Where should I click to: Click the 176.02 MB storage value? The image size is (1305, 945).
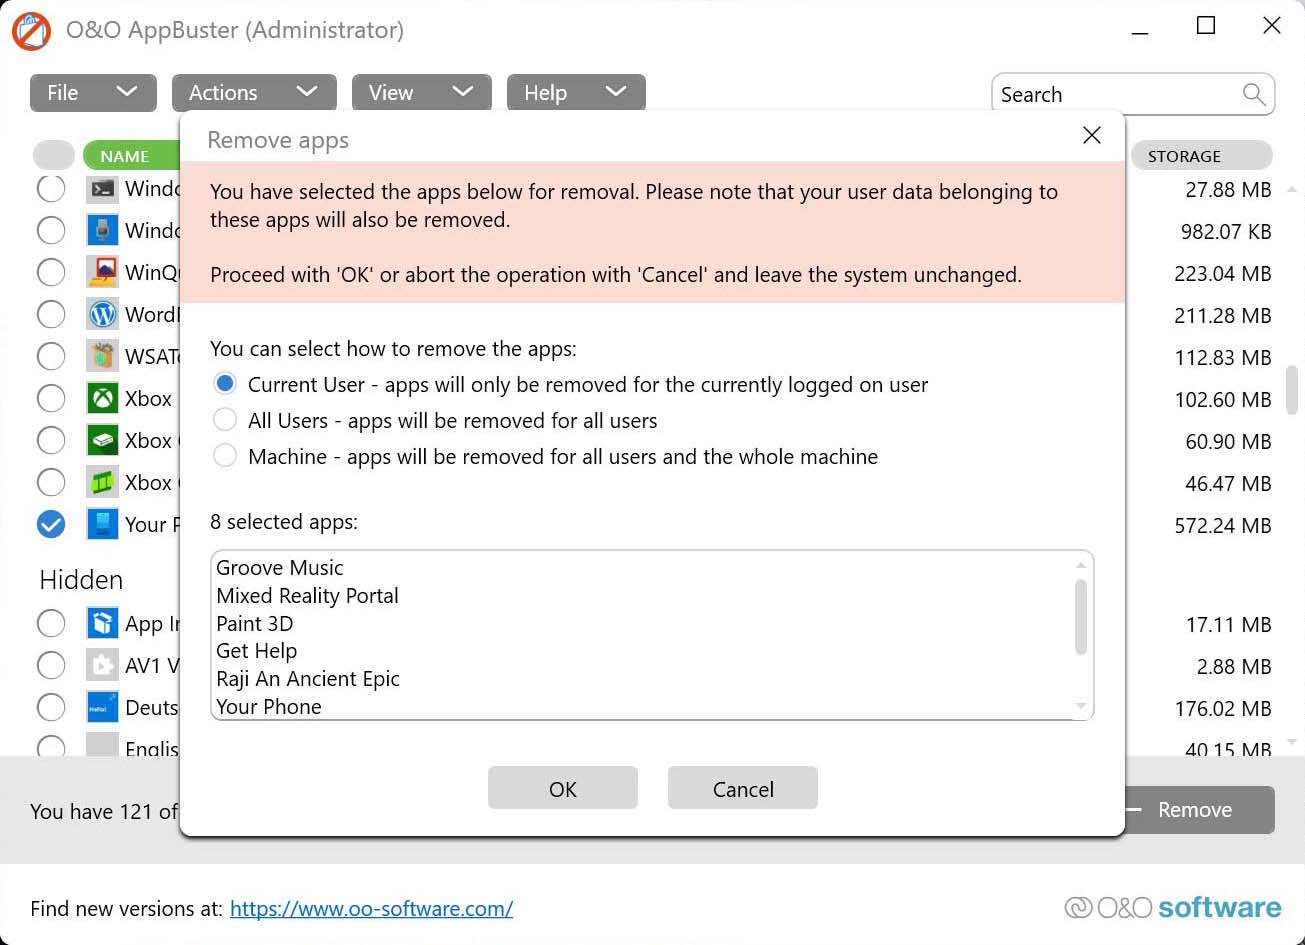click(1223, 708)
